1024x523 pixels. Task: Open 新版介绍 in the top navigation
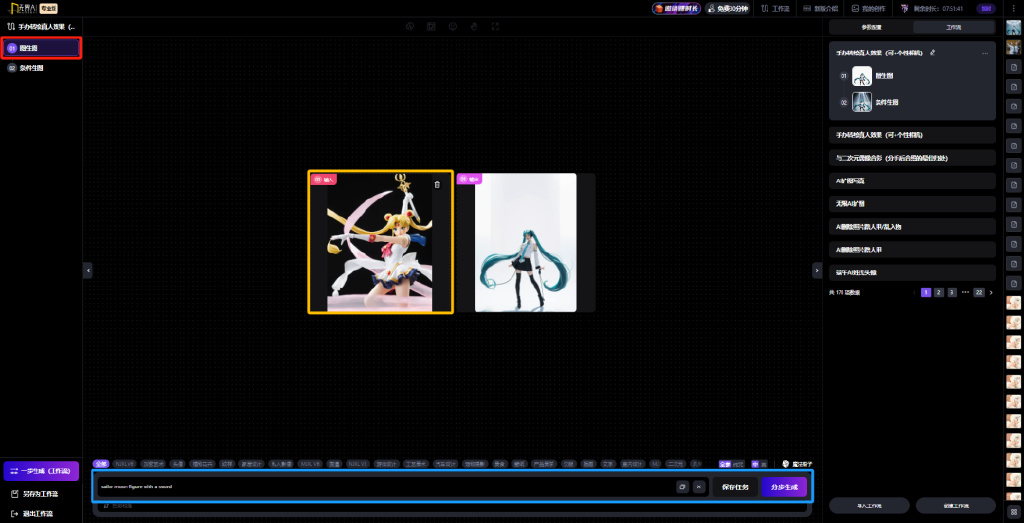[820, 9]
